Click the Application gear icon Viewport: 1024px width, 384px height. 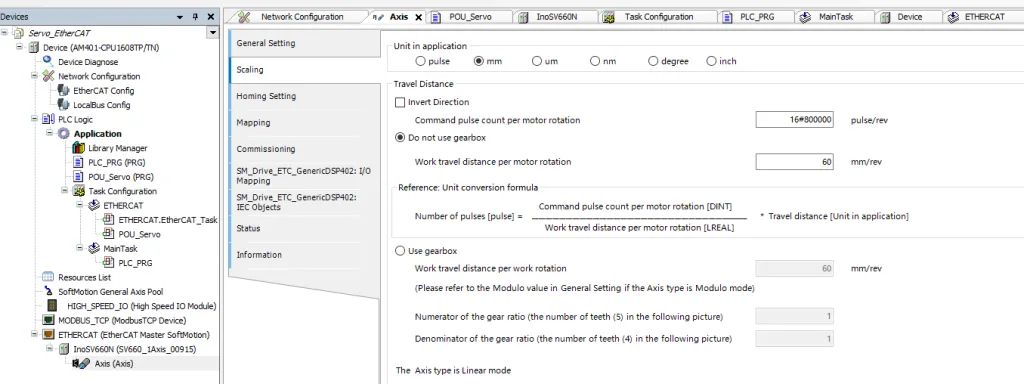tap(63, 134)
